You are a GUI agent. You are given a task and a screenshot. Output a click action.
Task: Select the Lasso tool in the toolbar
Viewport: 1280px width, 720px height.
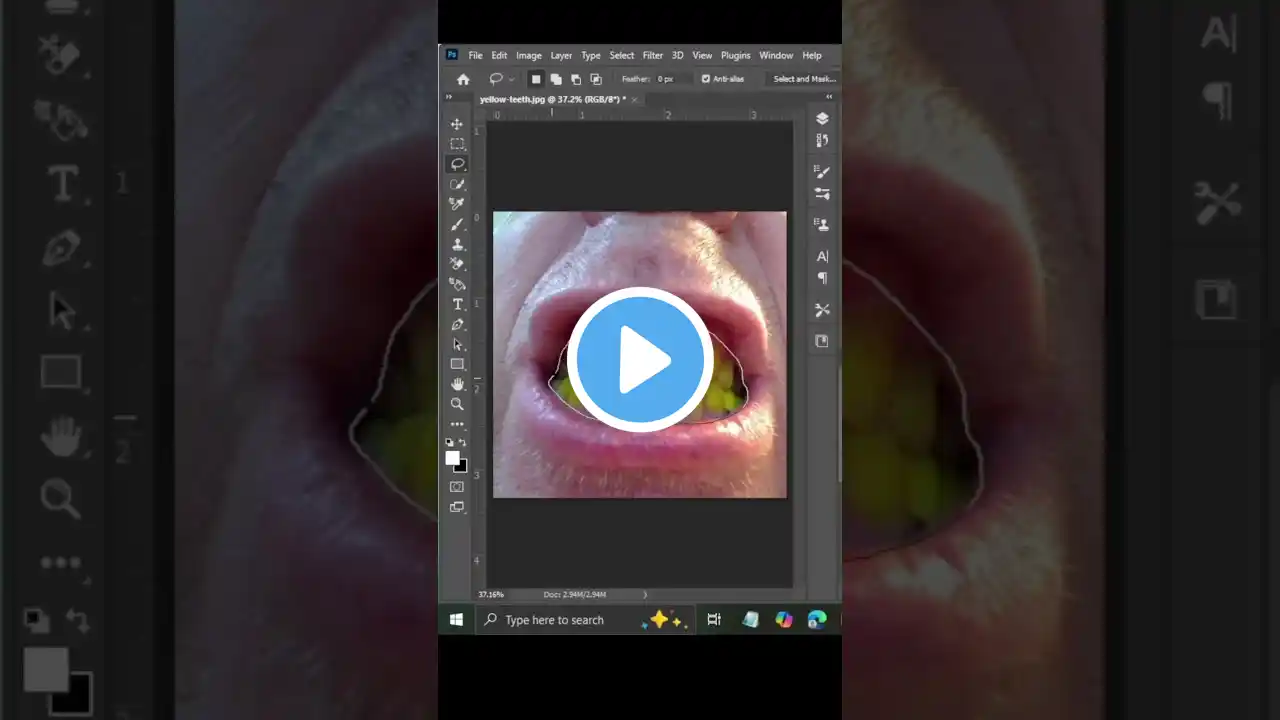[x=457, y=164]
